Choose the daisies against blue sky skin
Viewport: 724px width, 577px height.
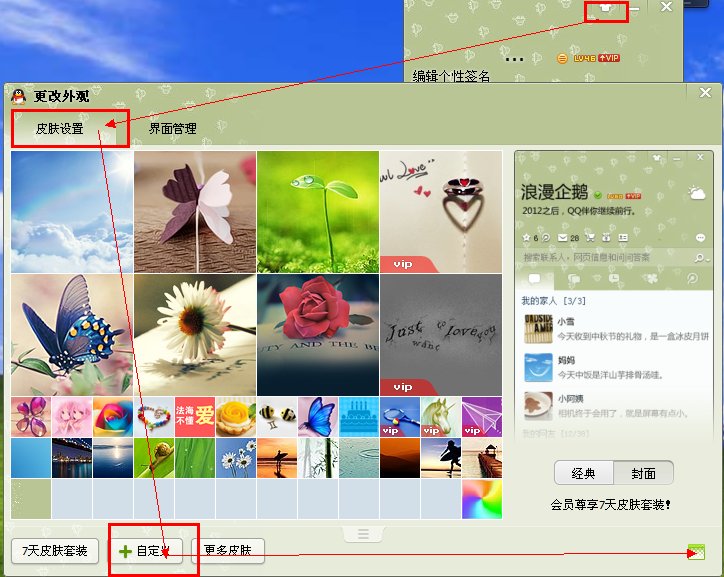[236, 458]
